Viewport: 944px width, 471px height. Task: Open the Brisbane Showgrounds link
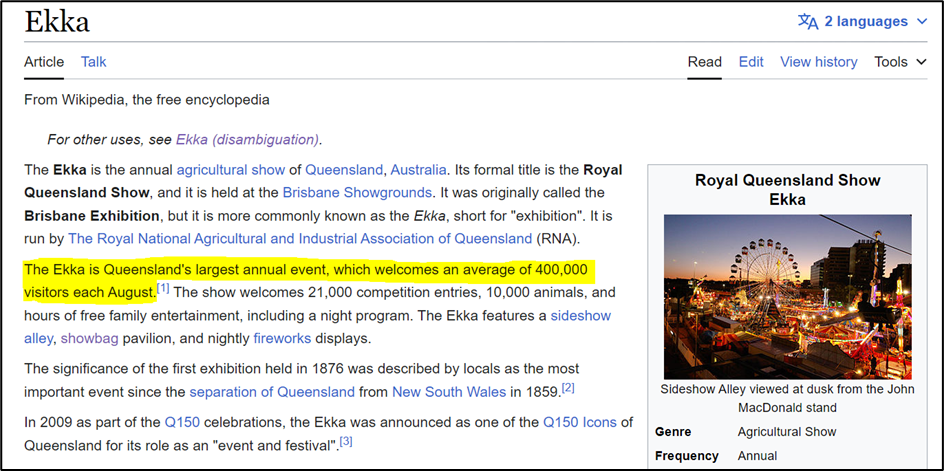pos(357,192)
